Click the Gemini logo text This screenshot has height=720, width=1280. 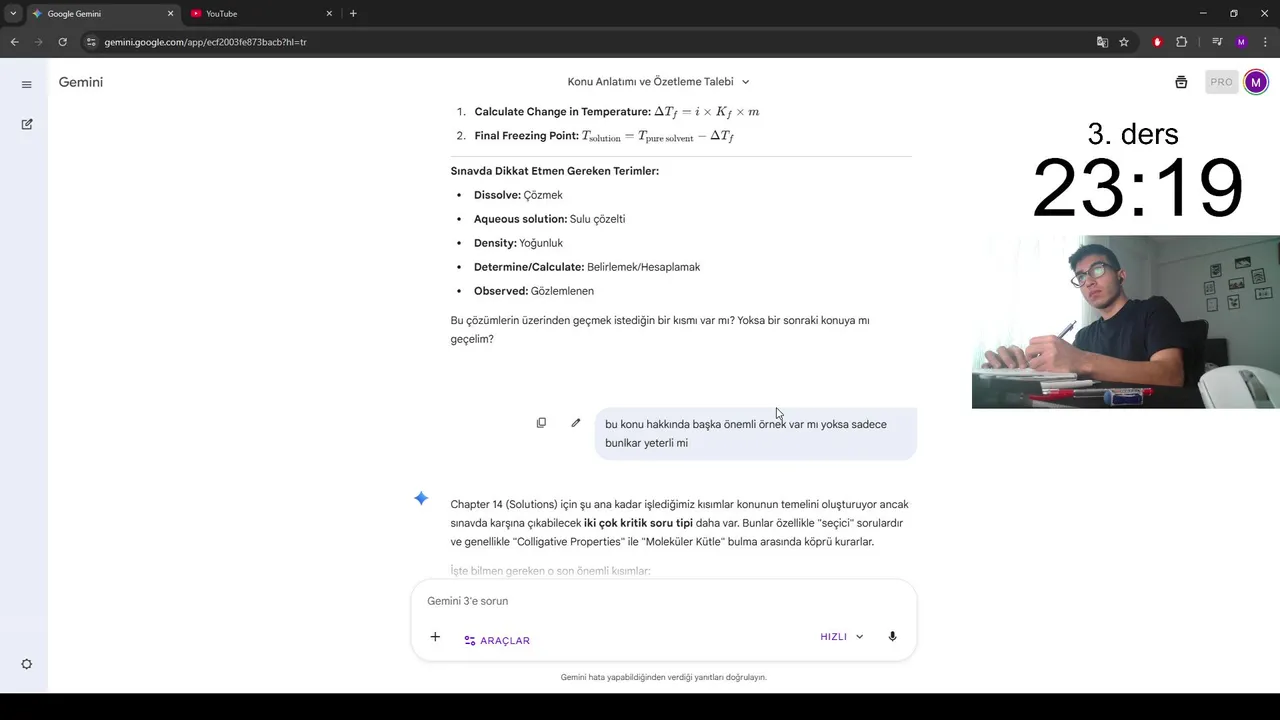pos(81,82)
